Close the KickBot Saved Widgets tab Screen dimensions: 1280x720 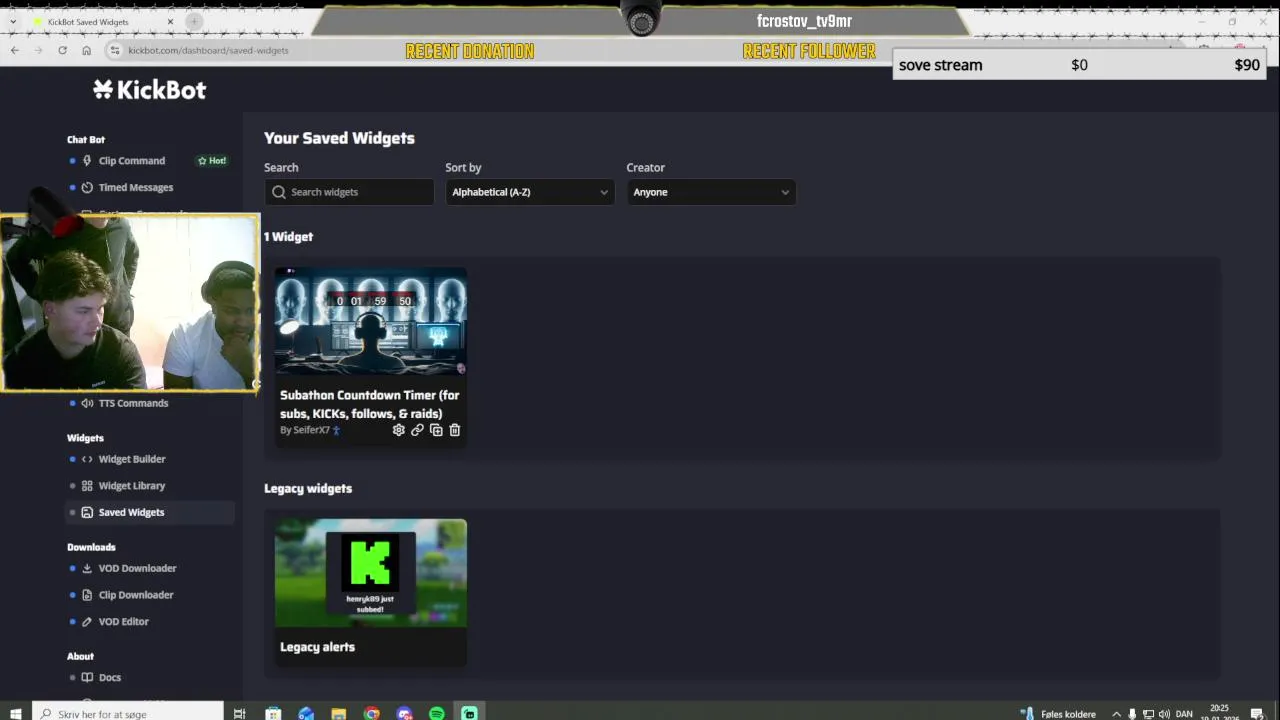point(170,22)
